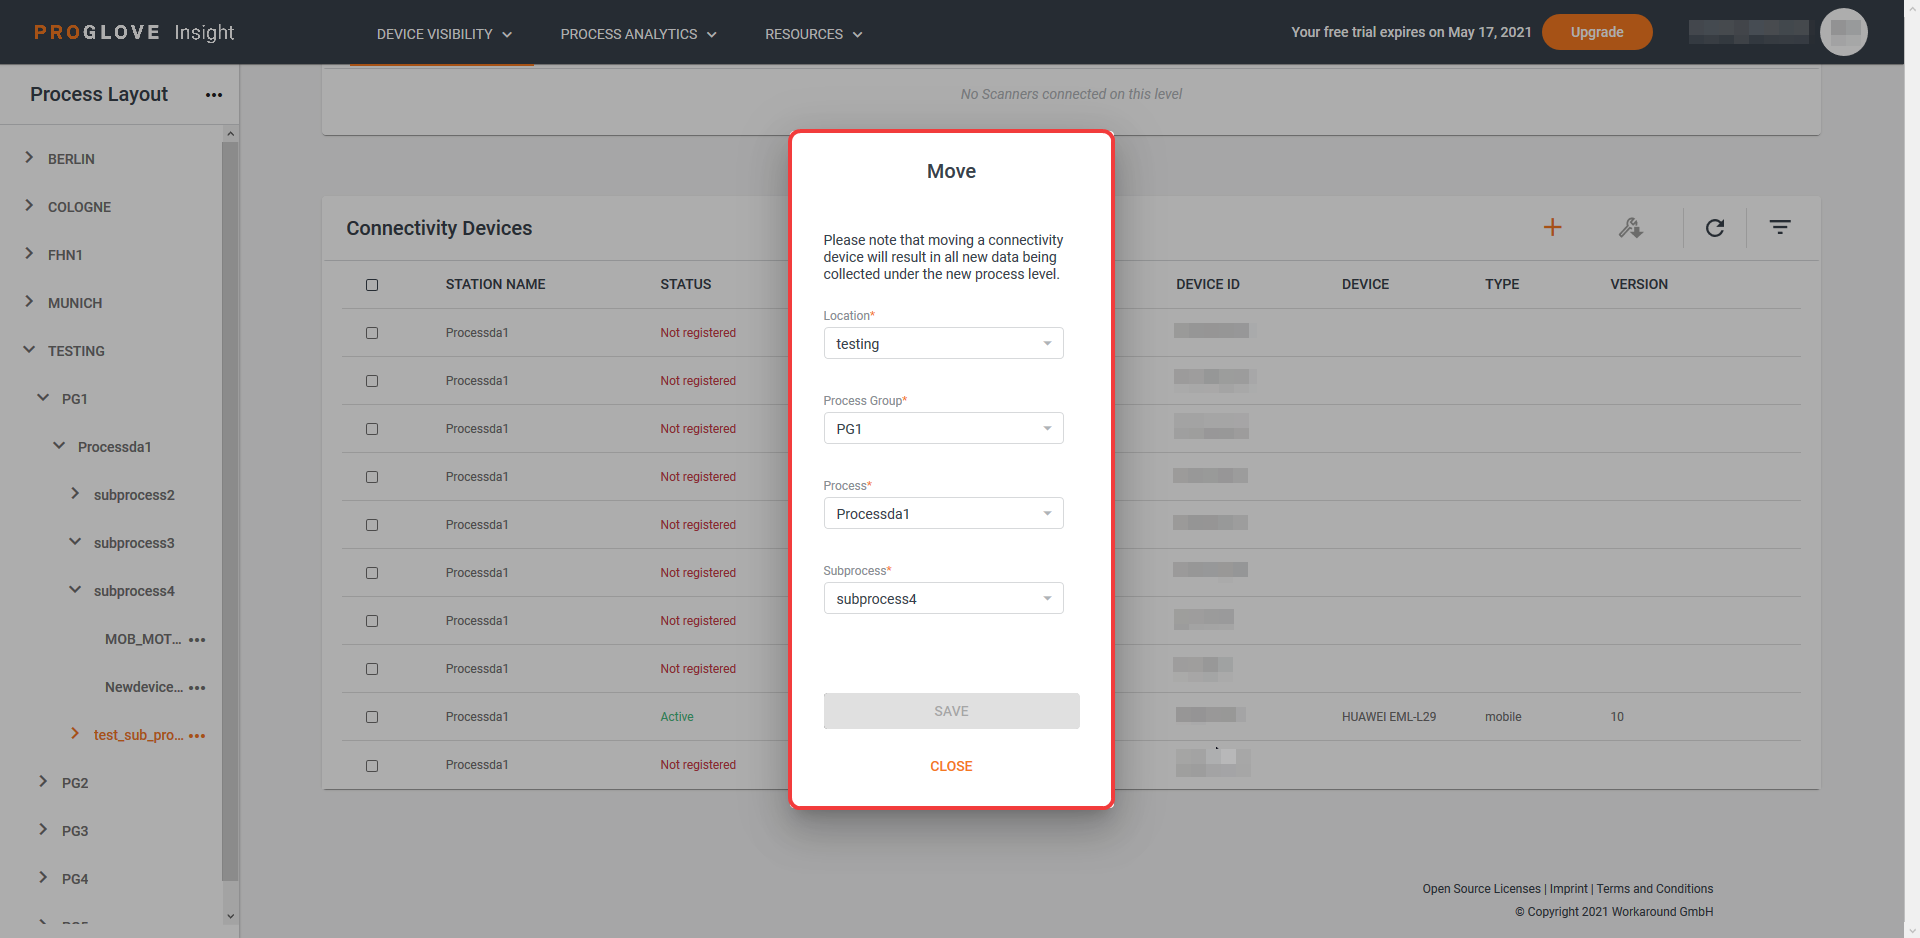Open the Process Analytics menu
The height and width of the screenshot is (938, 1920).
pyautogui.click(x=638, y=34)
